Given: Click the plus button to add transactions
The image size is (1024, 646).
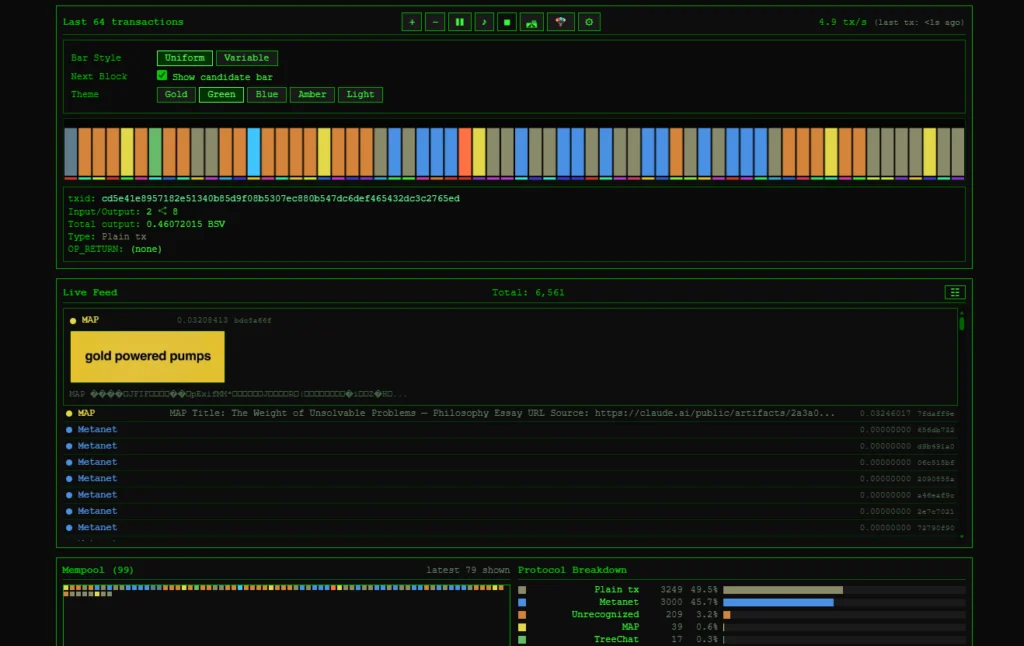Looking at the screenshot, I should click(x=411, y=22).
